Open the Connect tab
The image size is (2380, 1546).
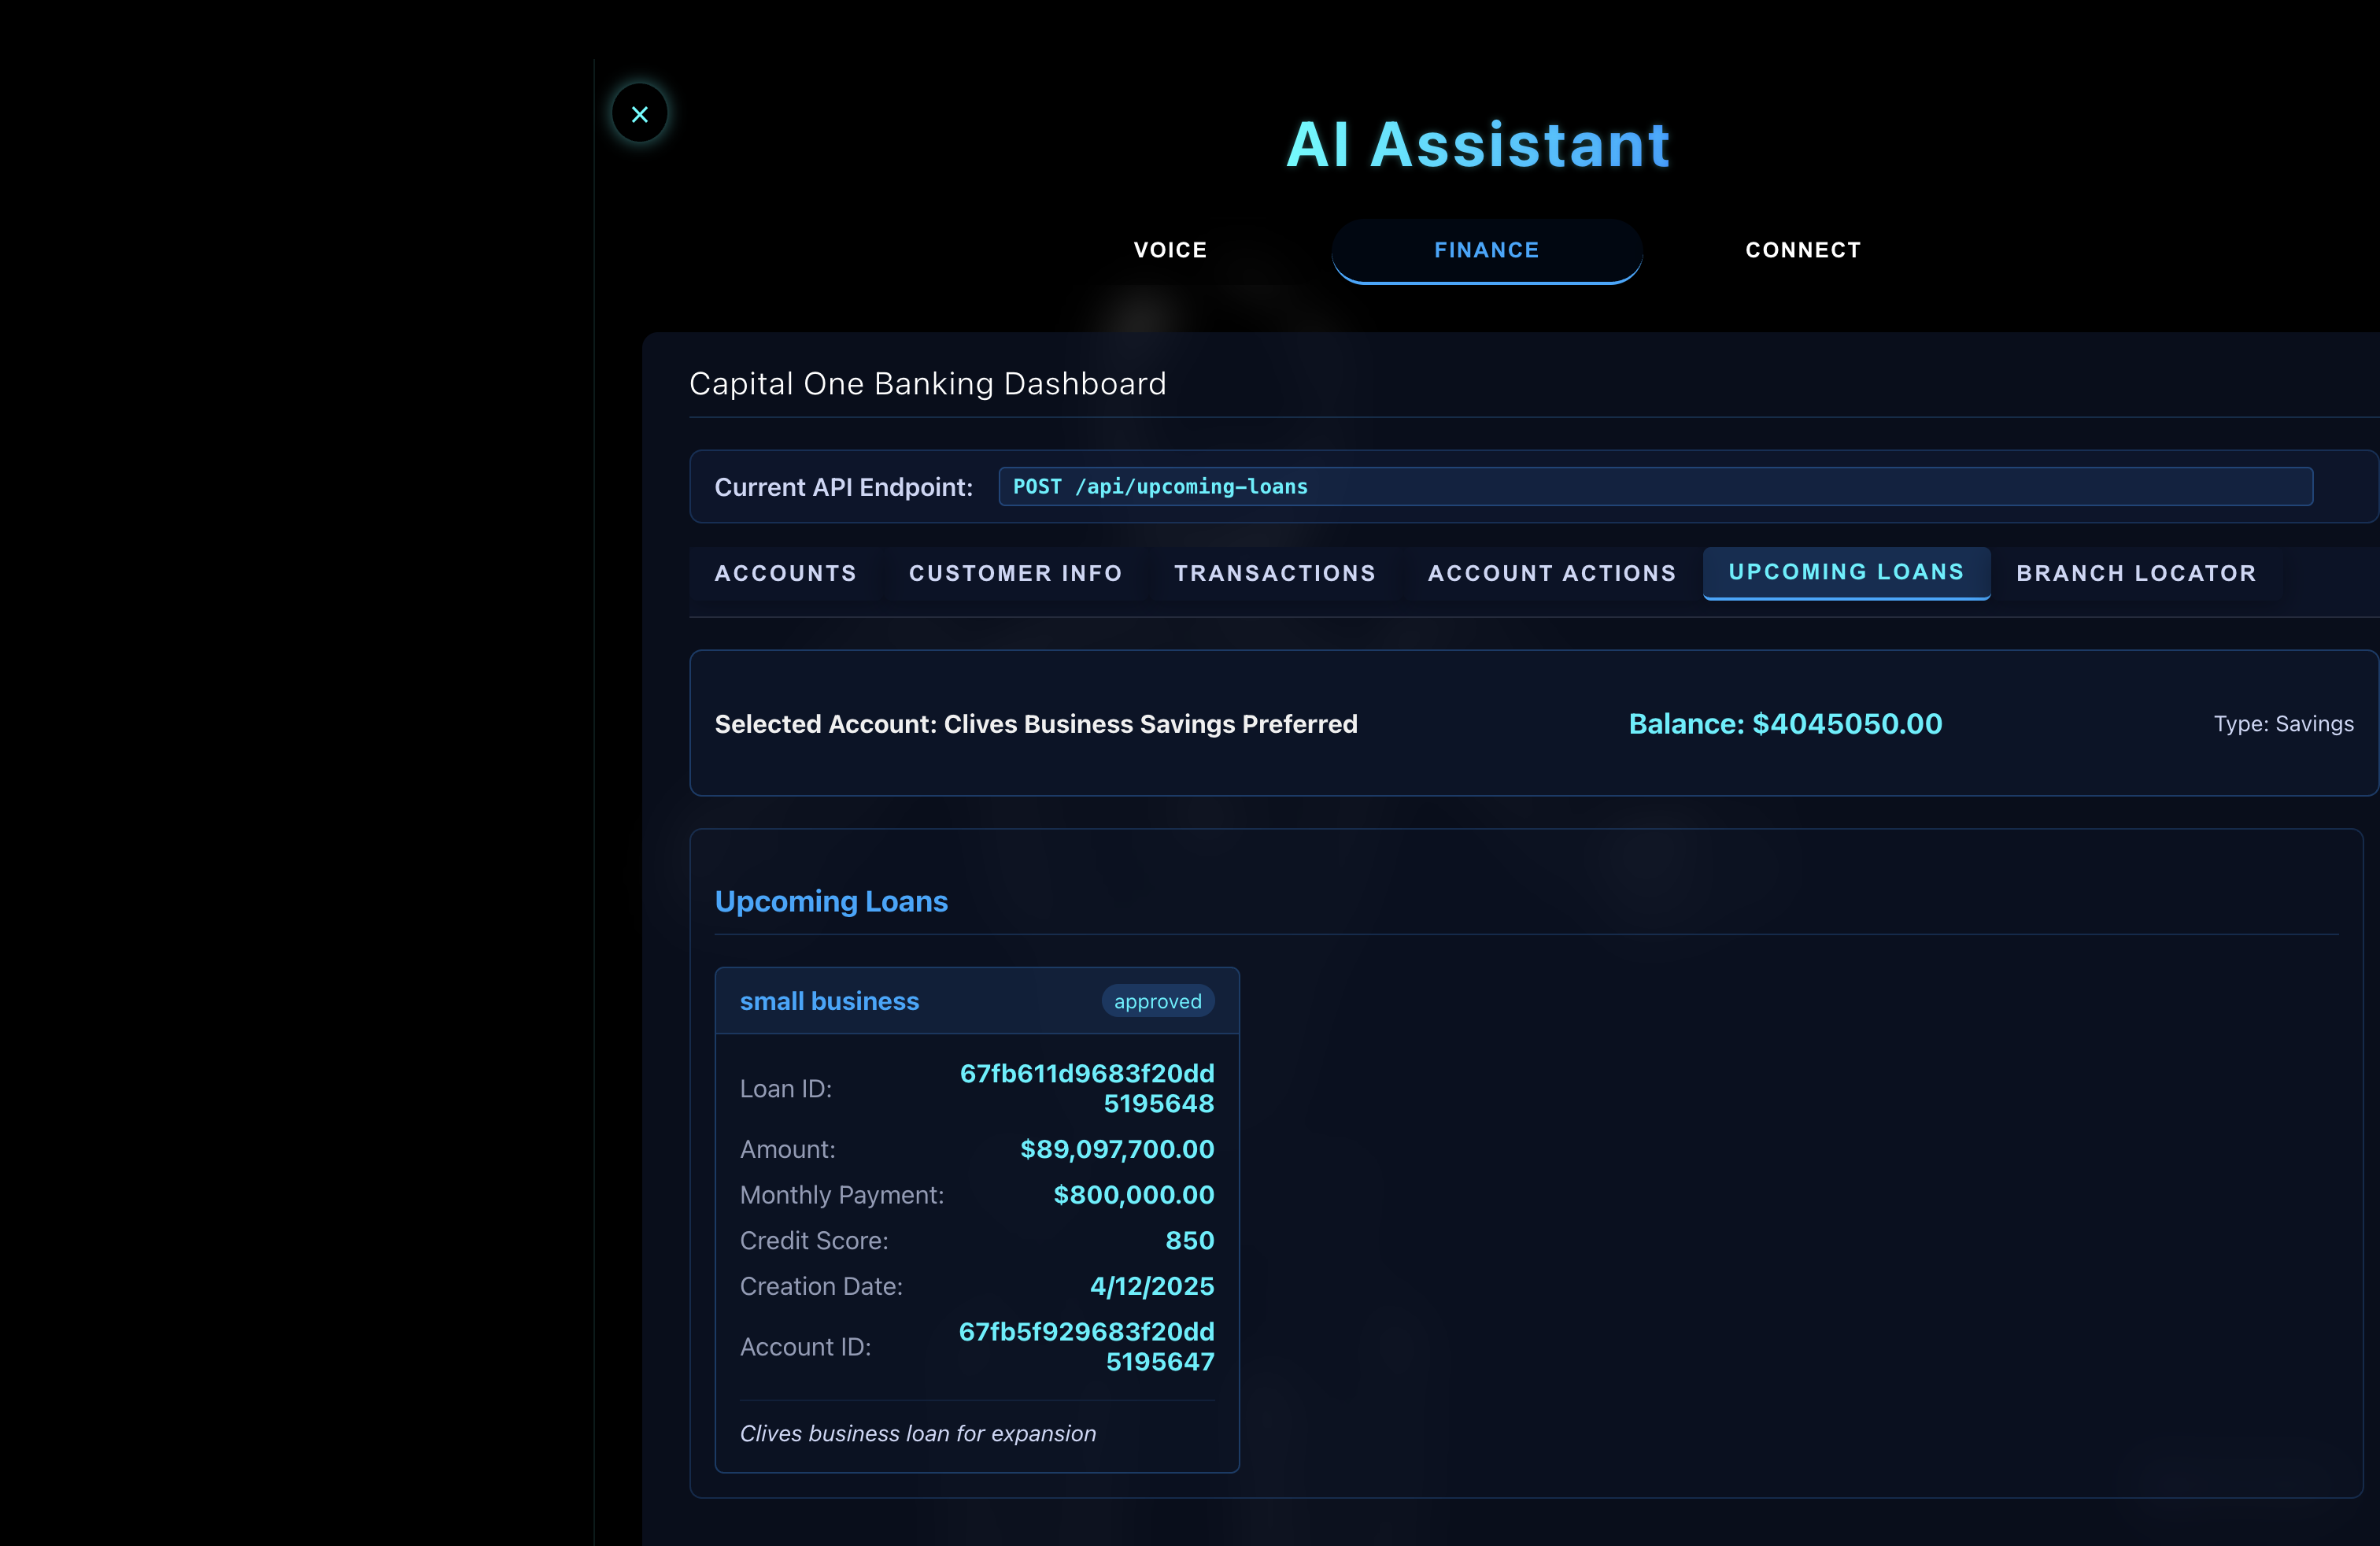point(1802,250)
